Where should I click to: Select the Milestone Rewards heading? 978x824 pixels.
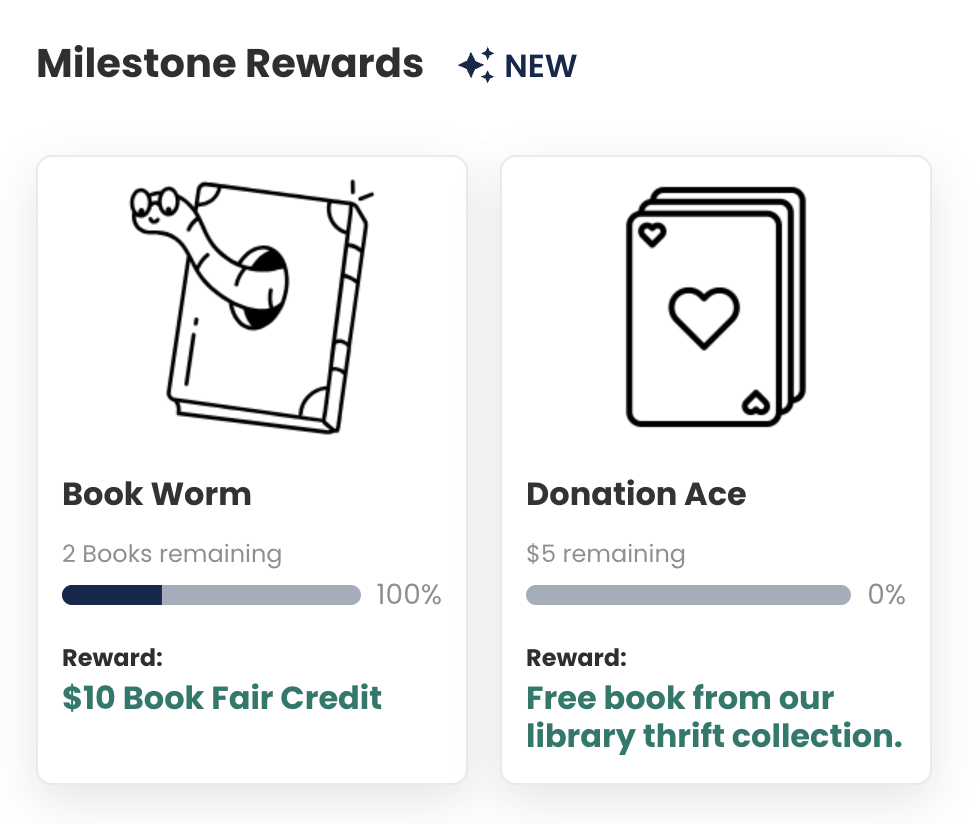point(230,64)
